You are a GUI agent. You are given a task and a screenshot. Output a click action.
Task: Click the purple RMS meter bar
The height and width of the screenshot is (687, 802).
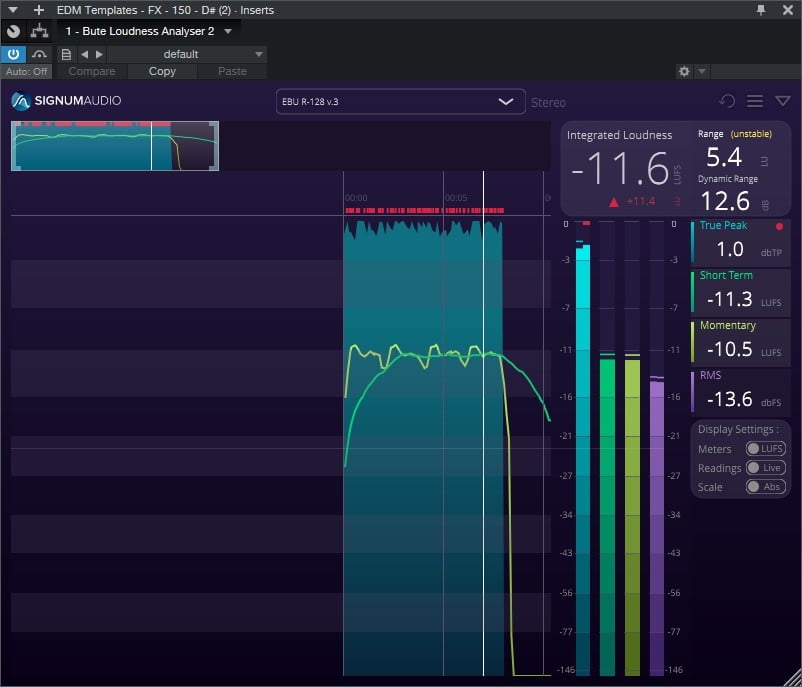[x=657, y=528]
